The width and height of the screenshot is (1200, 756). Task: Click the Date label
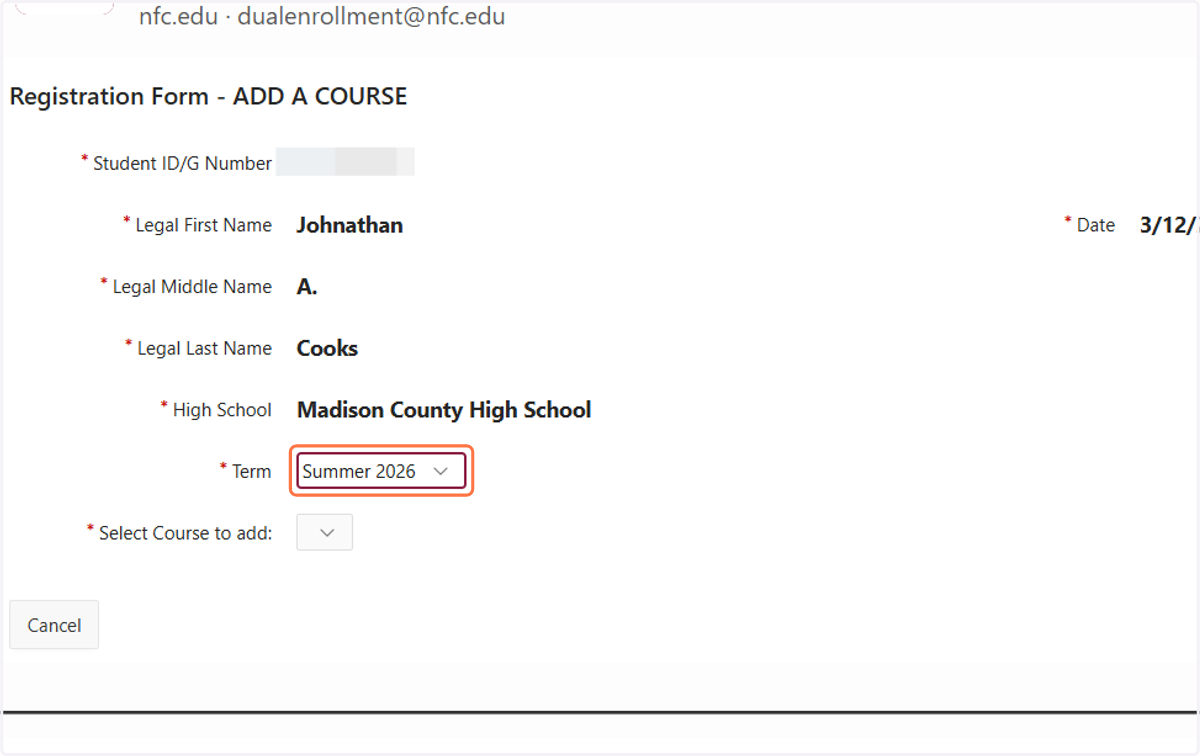click(x=1096, y=226)
